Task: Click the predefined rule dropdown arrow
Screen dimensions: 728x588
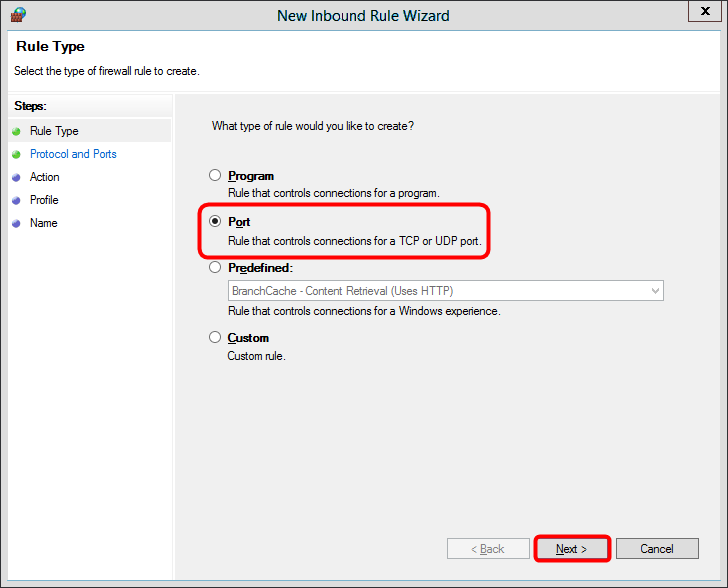Action: (655, 291)
